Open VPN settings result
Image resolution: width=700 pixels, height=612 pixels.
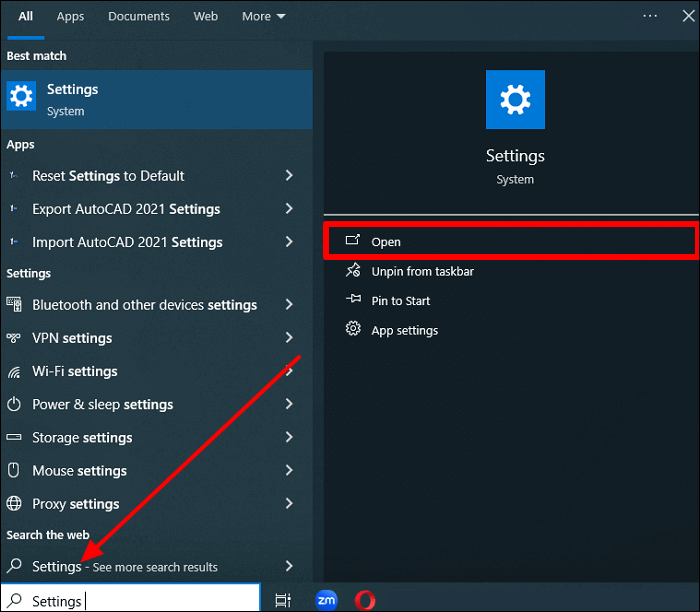pos(157,338)
